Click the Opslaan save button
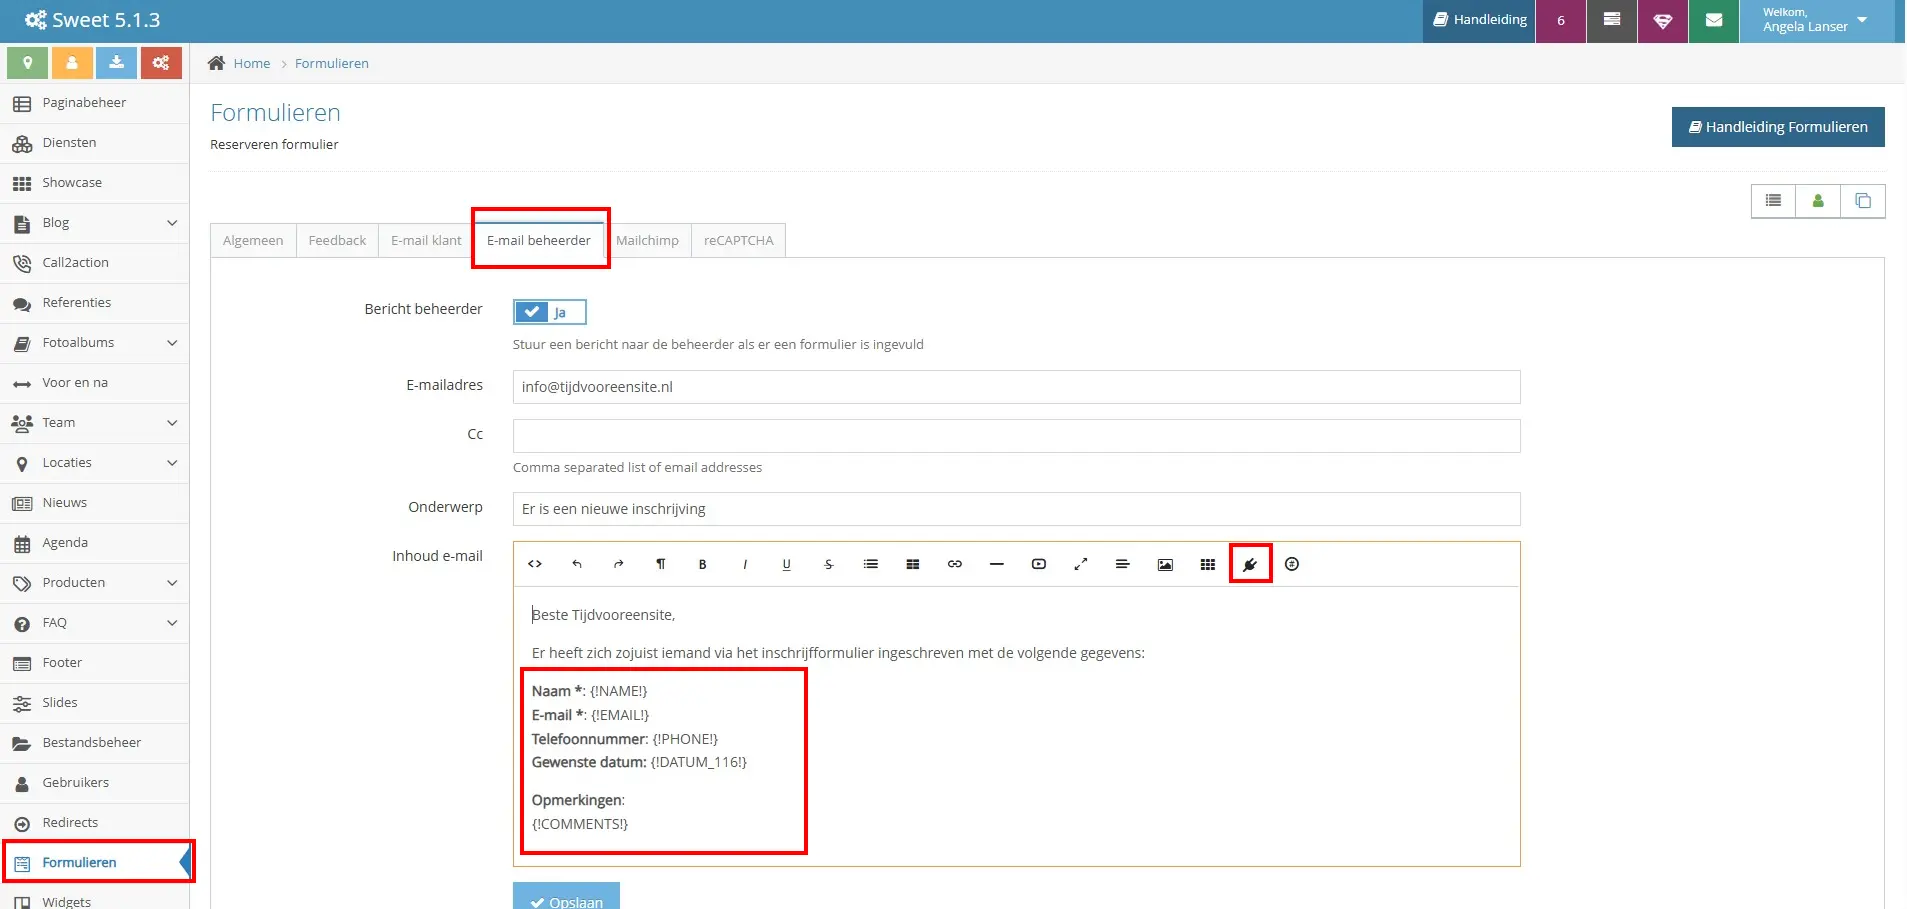 tap(566, 896)
